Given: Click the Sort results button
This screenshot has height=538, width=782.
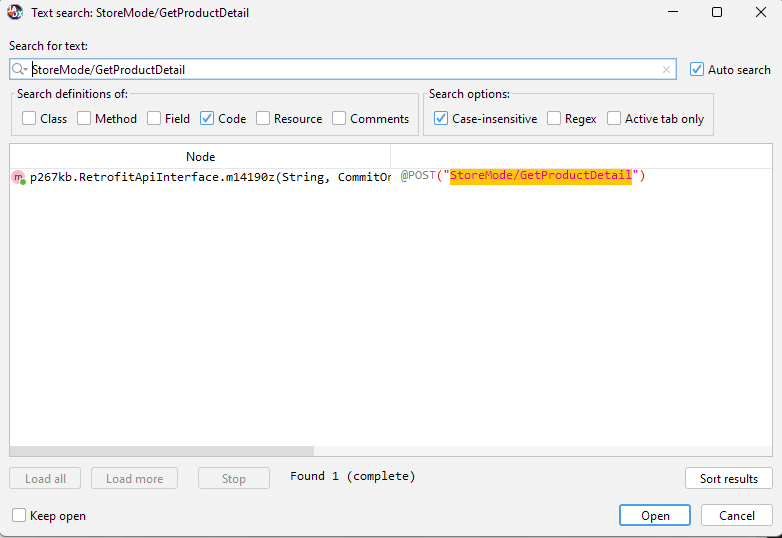Looking at the screenshot, I should [728, 478].
